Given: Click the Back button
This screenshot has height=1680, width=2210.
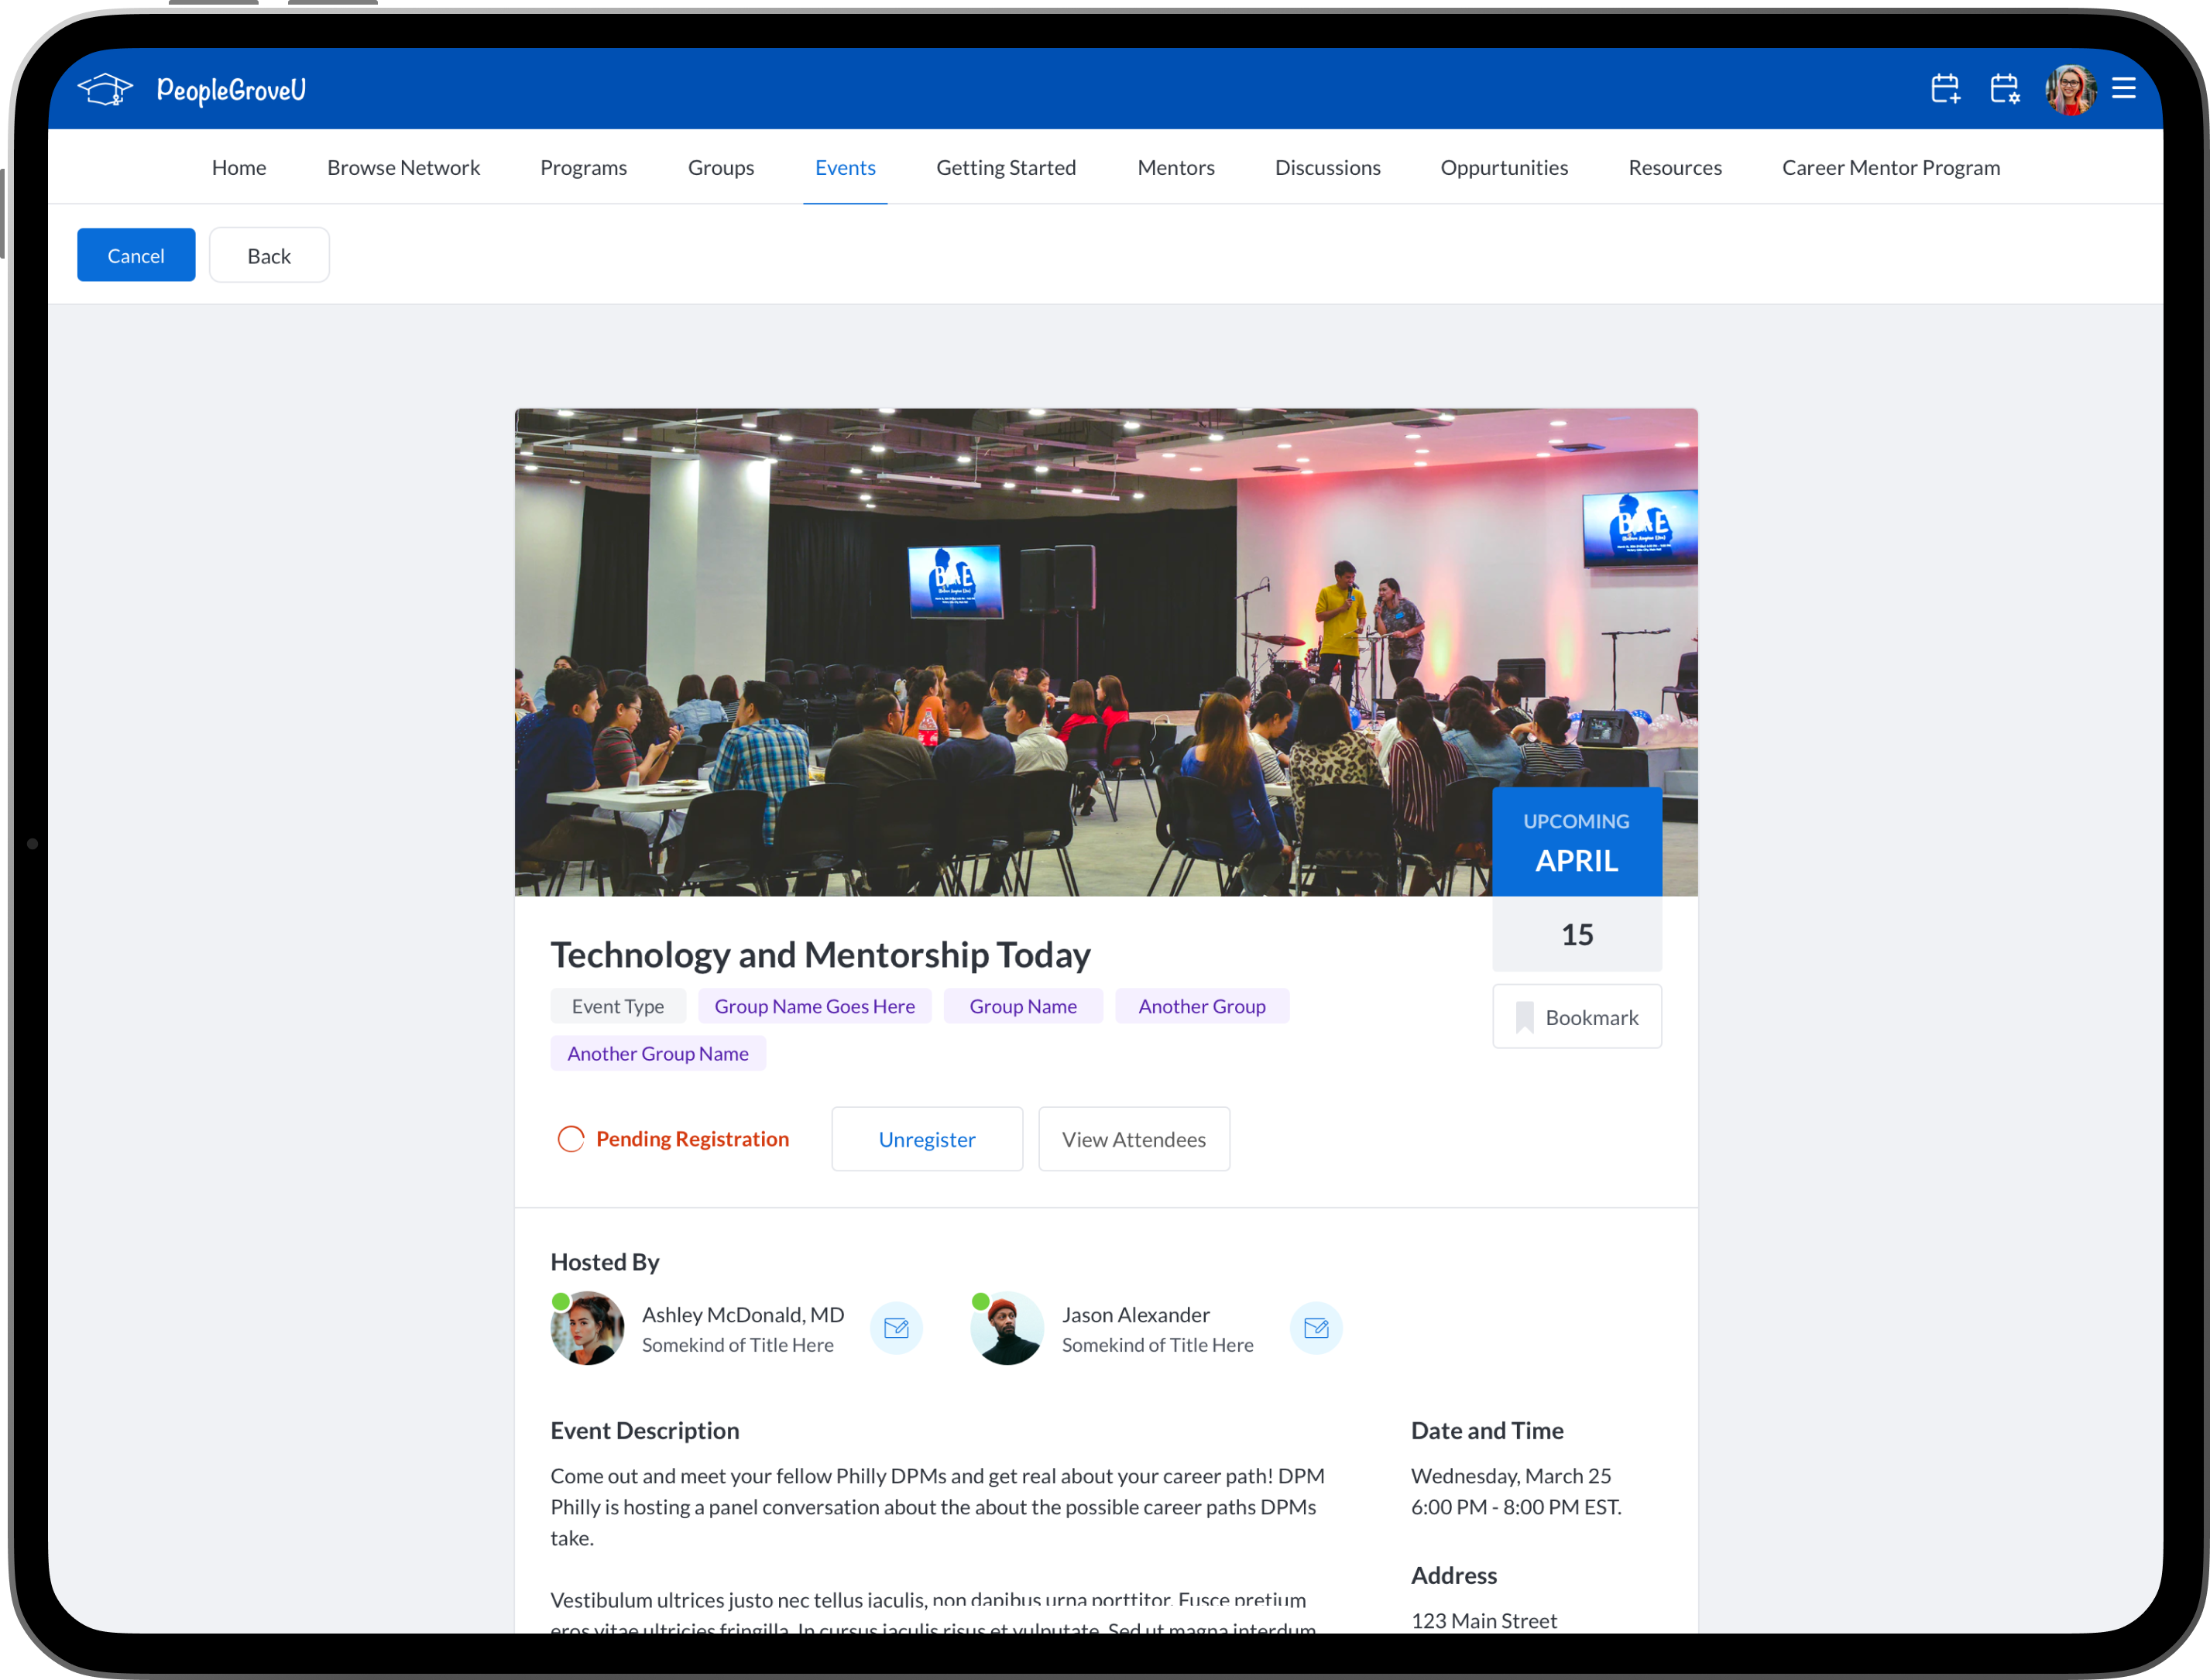Looking at the screenshot, I should [x=269, y=256].
